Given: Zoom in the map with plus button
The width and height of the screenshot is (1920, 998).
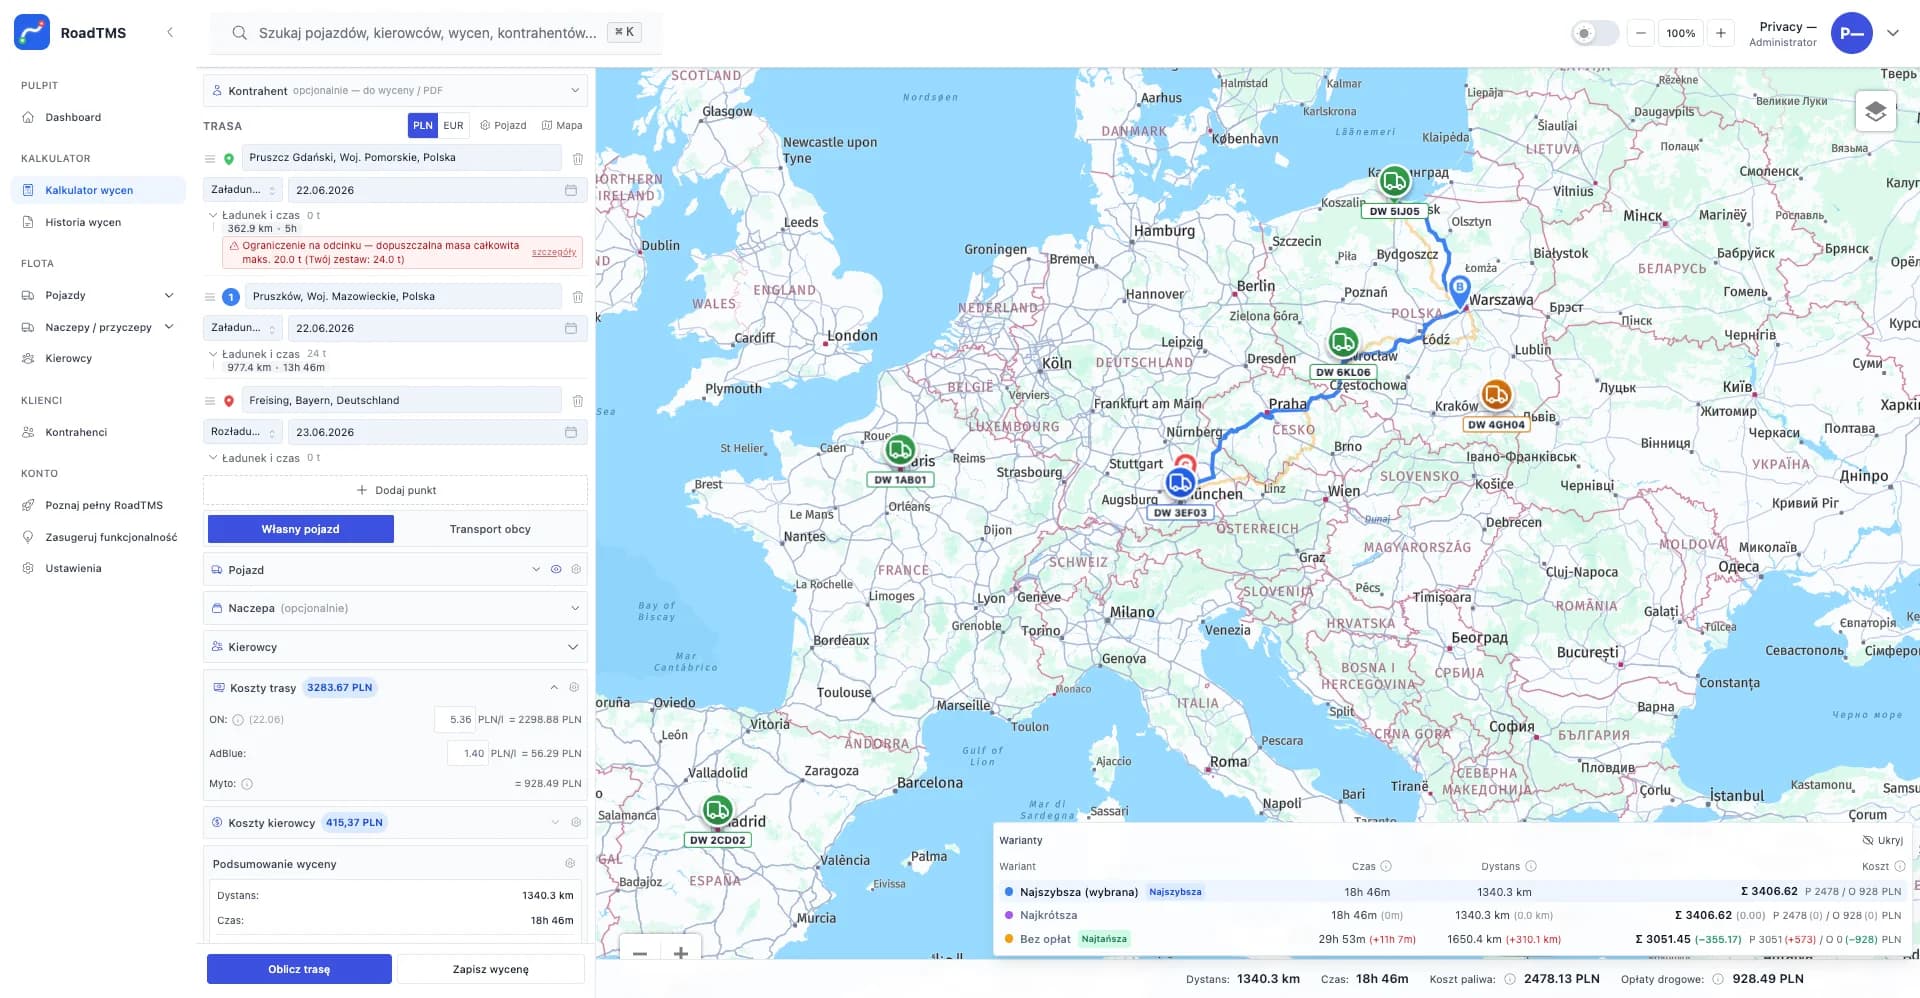Looking at the screenshot, I should pyautogui.click(x=681, y=953).
